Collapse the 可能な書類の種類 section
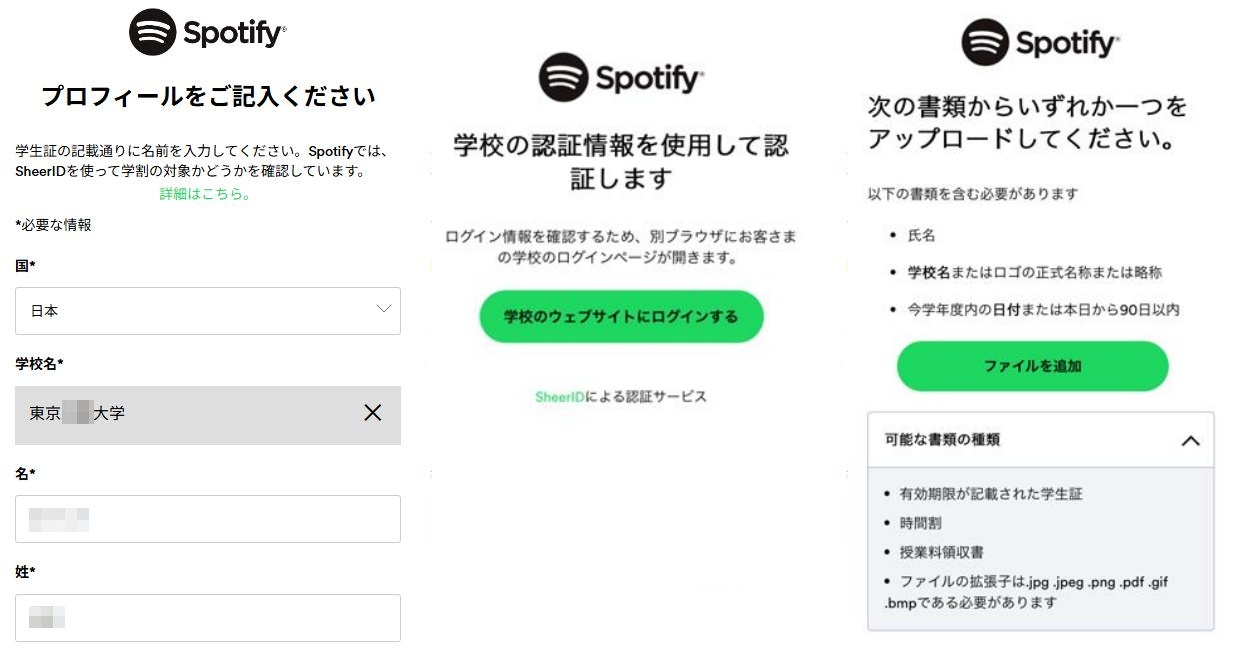The height and width of the screenshot is (652, 1248). pyautogui.click(x=1190, y=440)
